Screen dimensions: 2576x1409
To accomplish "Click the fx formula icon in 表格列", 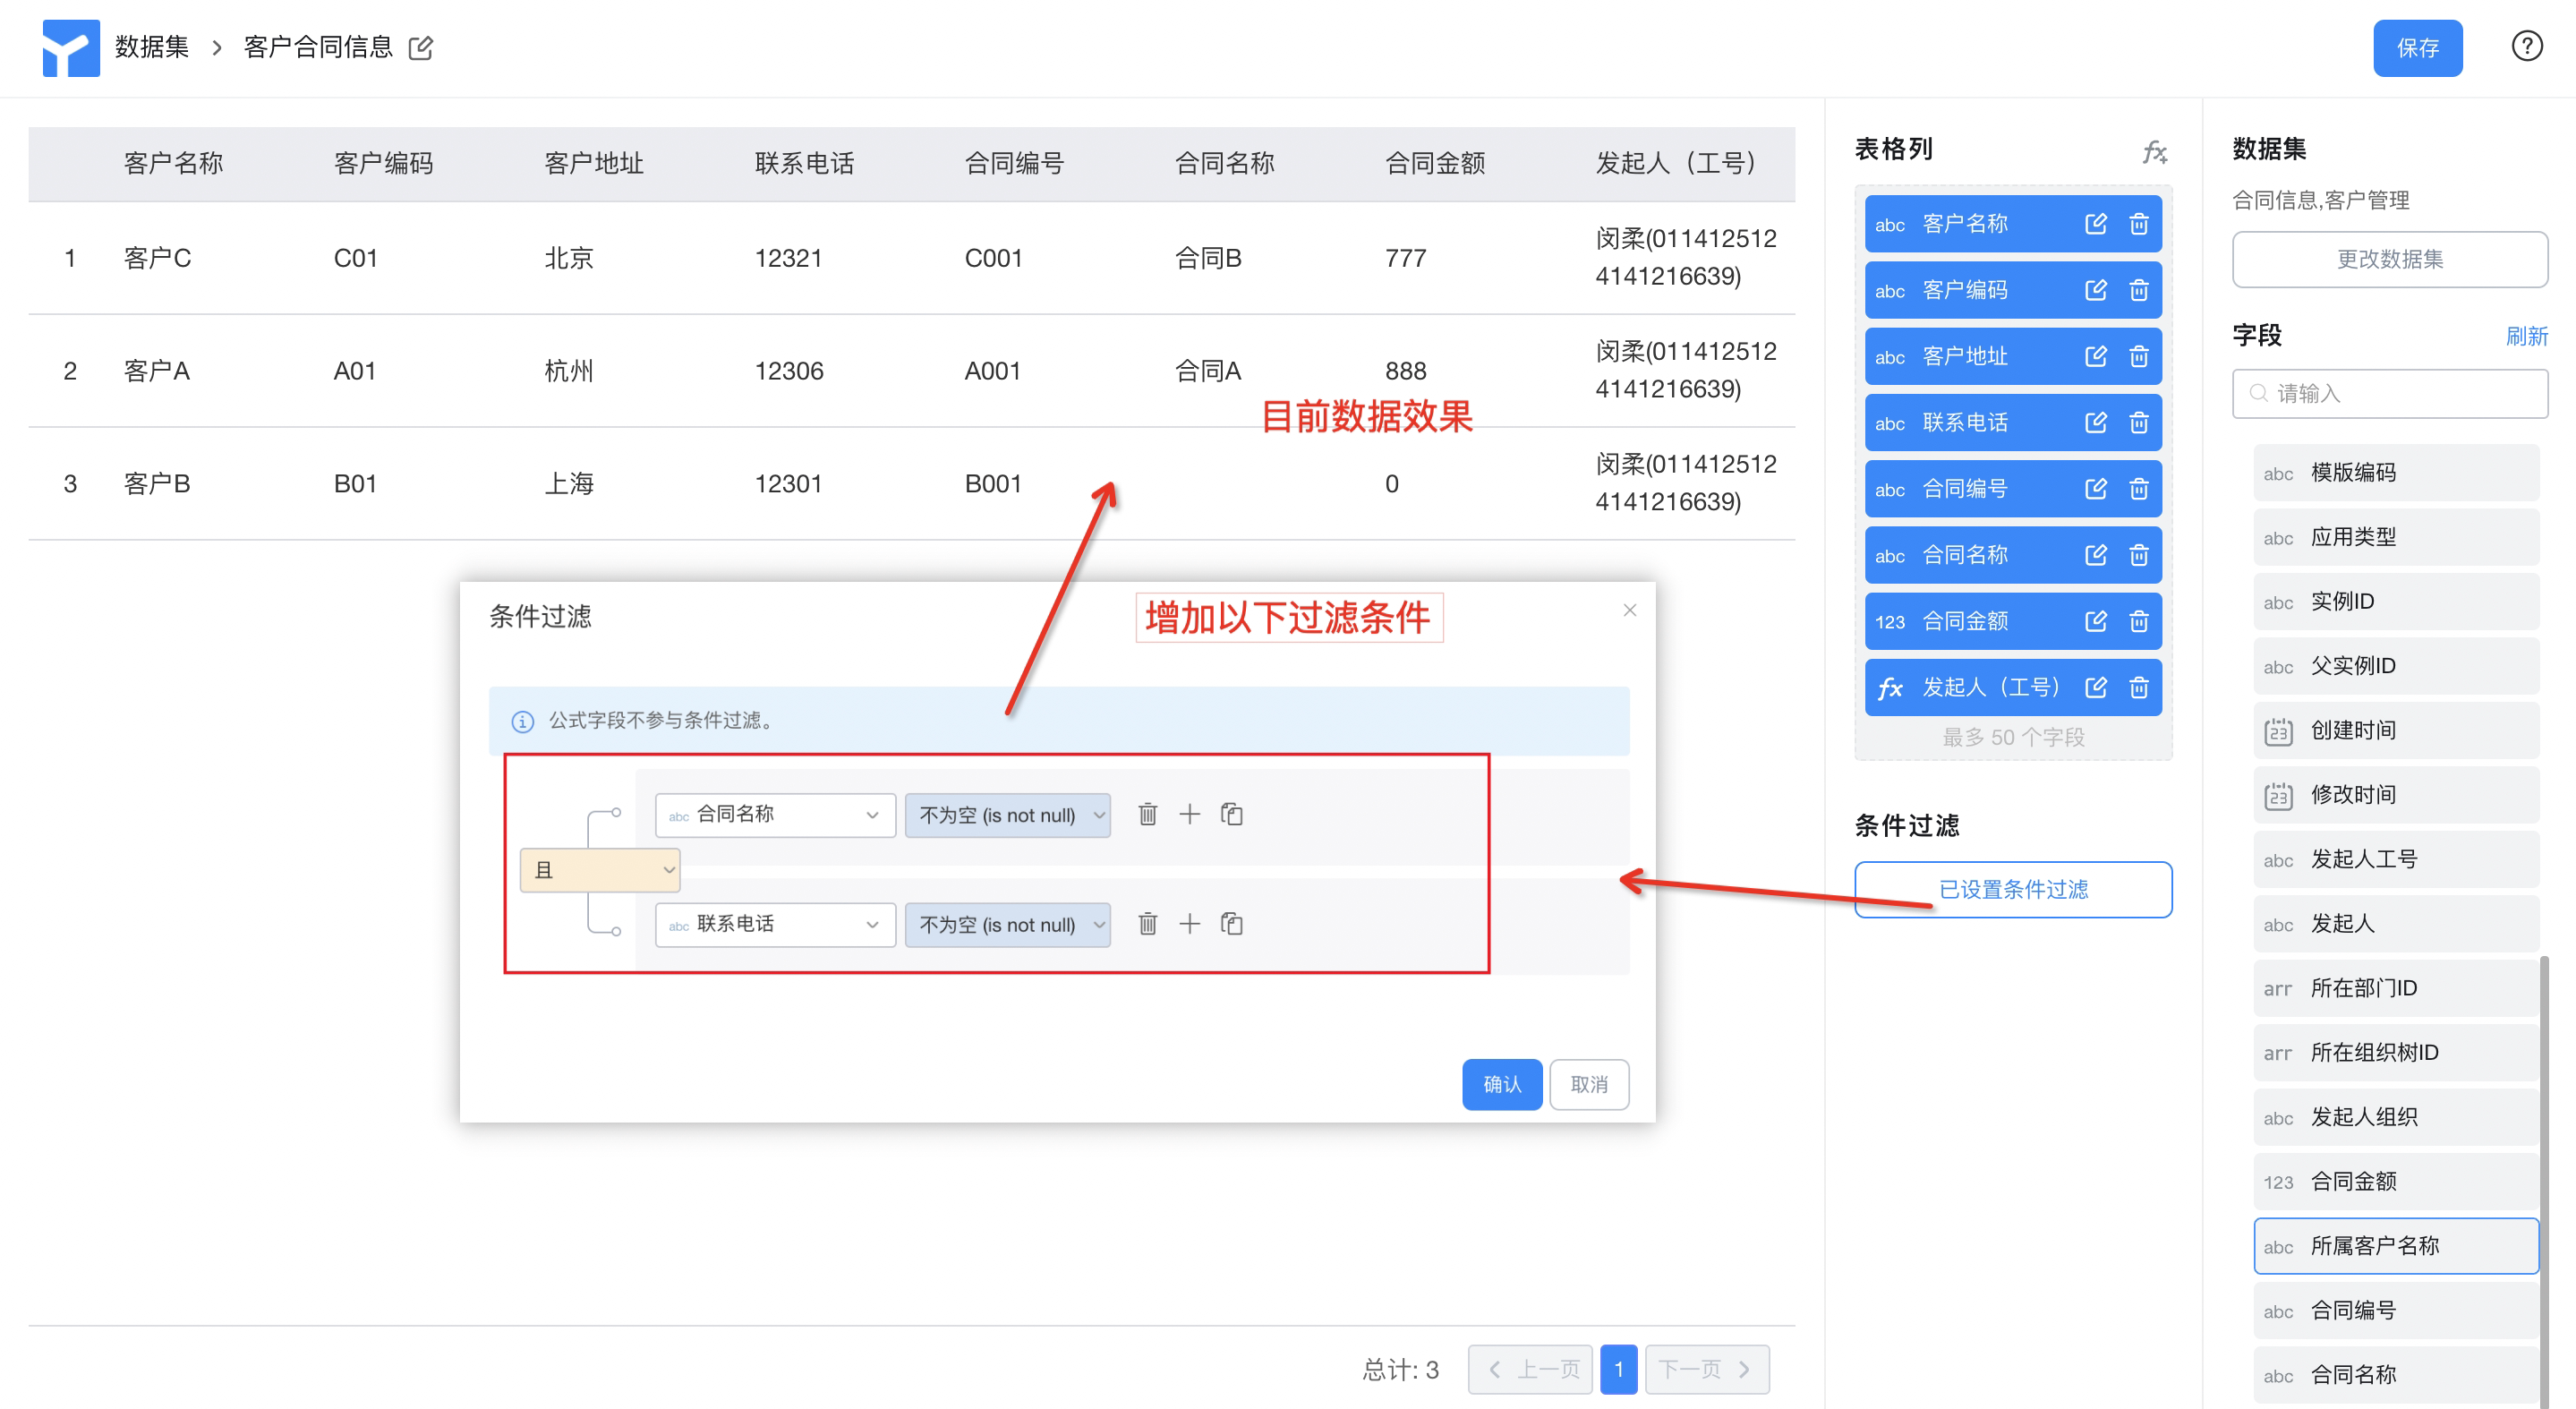I will point(2154,151).
